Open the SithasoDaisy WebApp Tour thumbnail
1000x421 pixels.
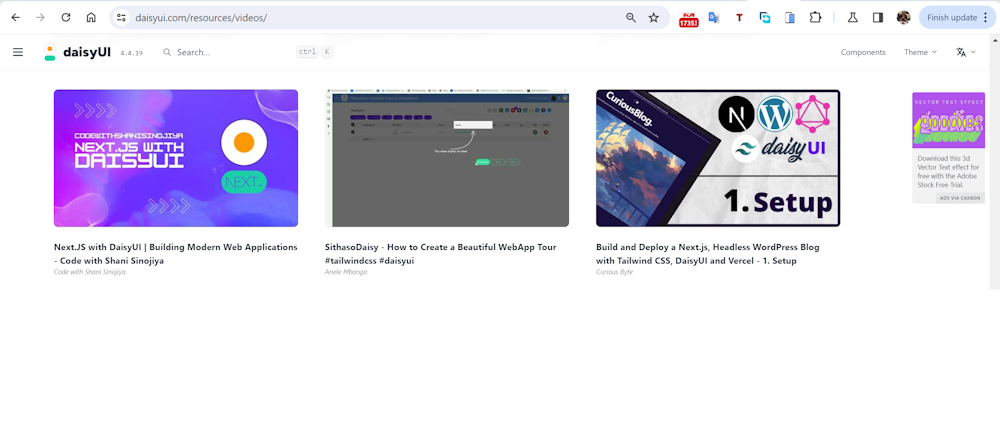click(447, 158)
